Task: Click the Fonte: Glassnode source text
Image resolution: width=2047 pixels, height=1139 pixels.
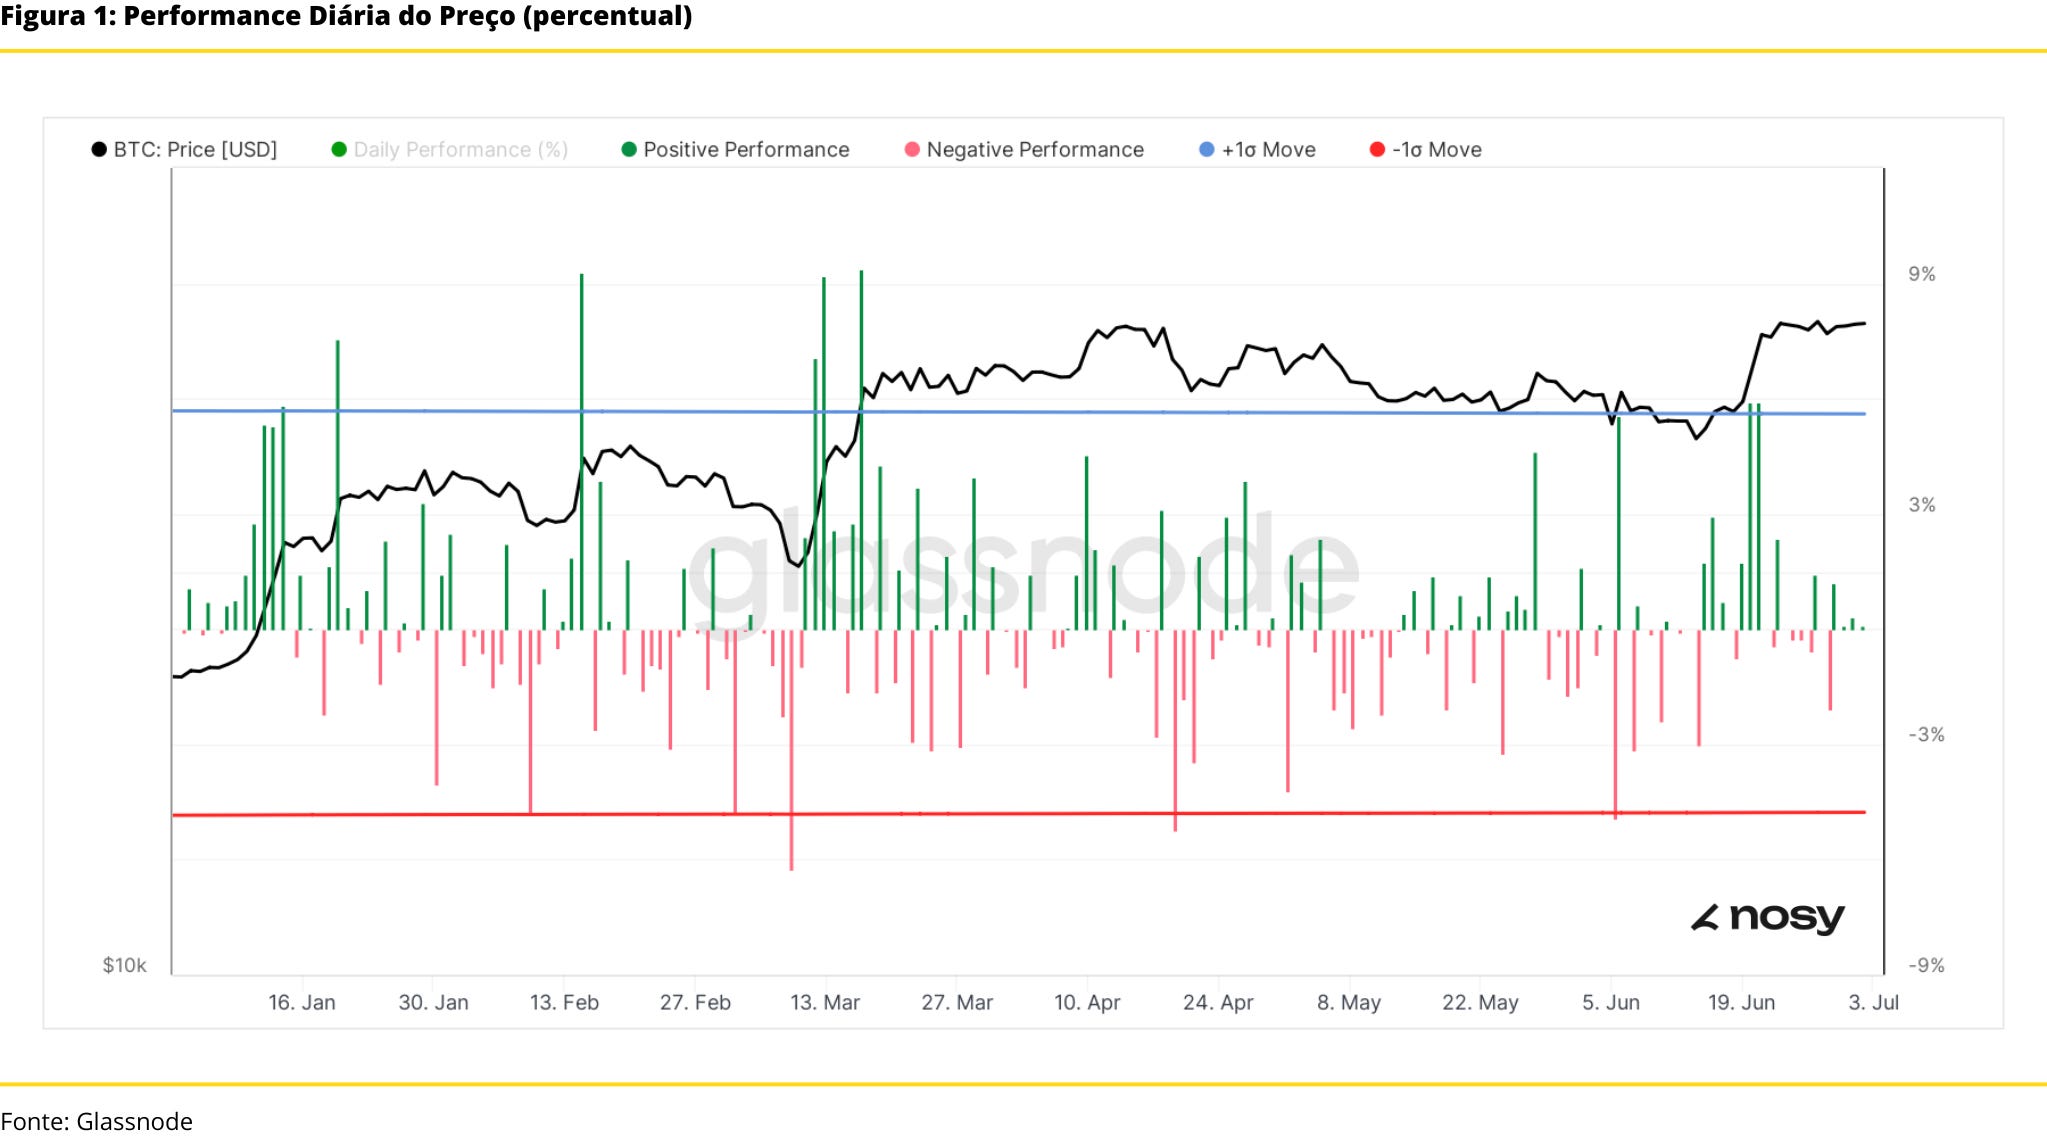Action: pos(97,1121)
